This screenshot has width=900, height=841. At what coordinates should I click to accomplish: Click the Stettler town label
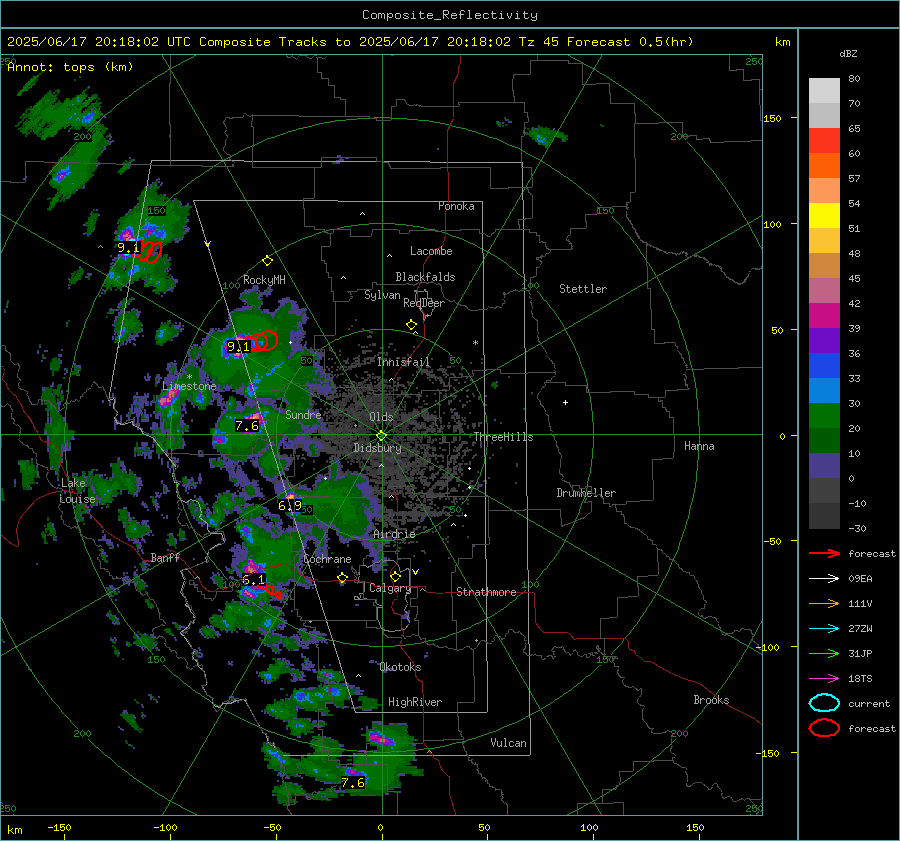[x=583, y=289]
